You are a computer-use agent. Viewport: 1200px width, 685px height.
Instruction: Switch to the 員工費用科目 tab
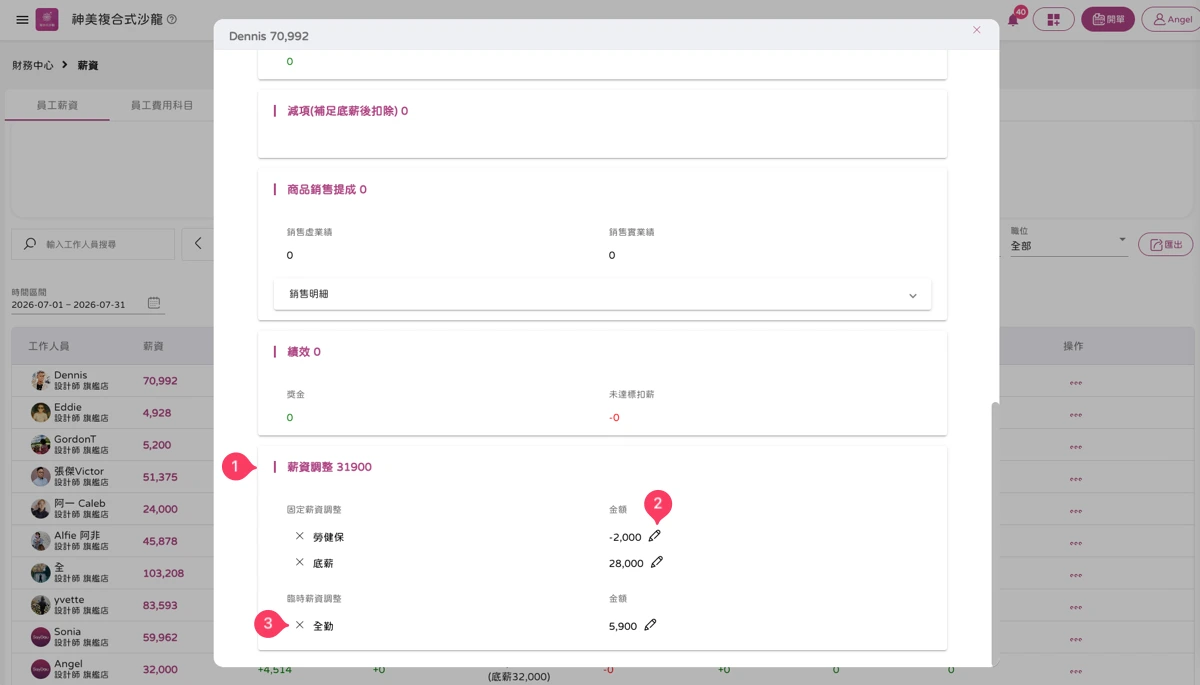pyautogui.click(x=162, y=105)
